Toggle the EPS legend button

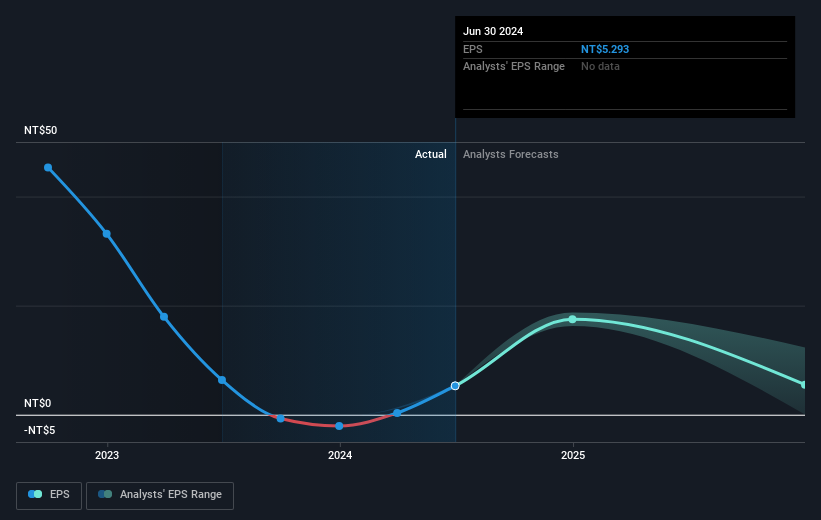point(49,495)
